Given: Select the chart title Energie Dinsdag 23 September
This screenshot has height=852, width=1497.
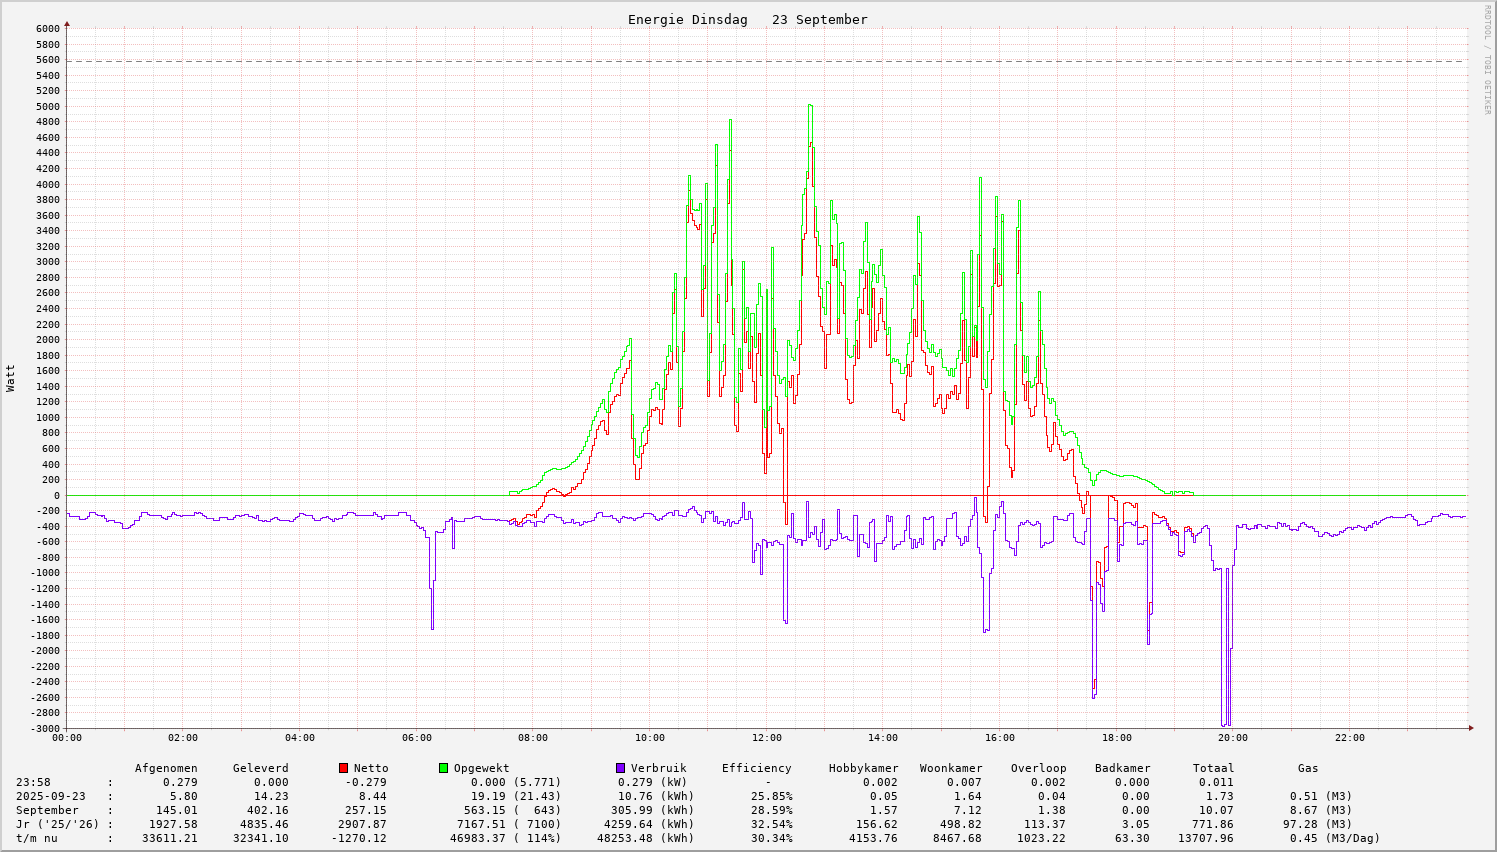Looking at the screenshot, I should (x=747, y=20).
